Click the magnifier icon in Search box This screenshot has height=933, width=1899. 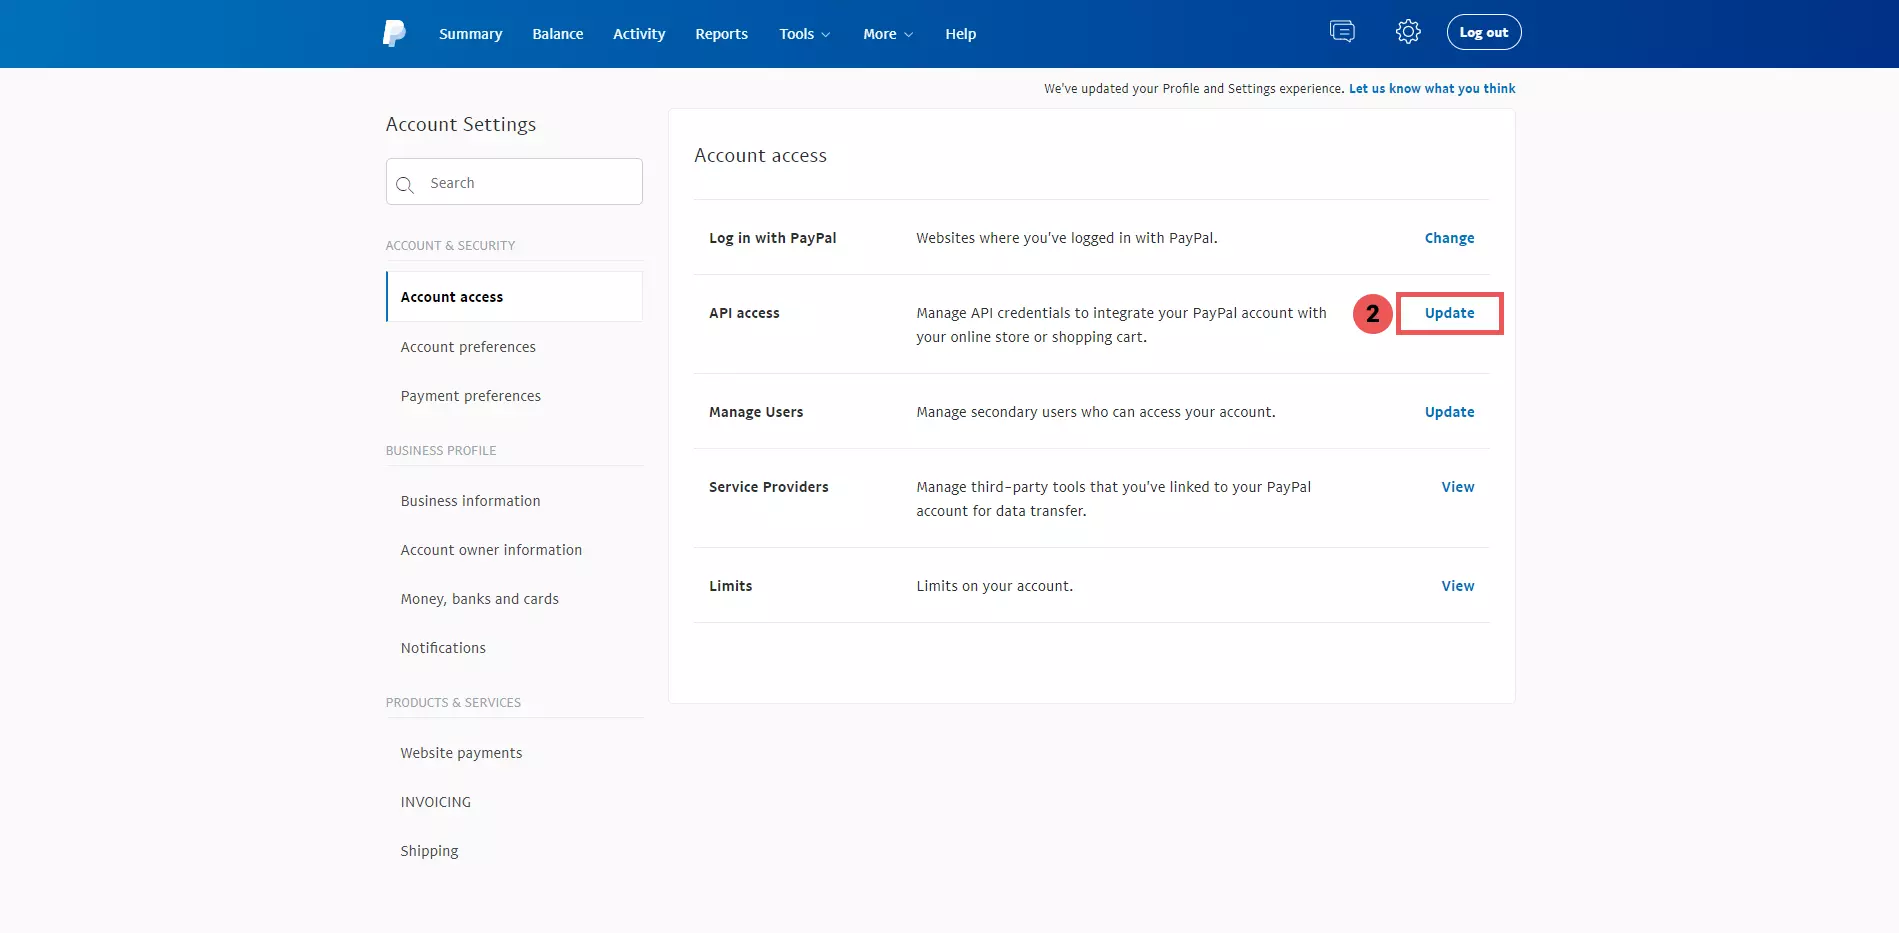click(405, 184)
